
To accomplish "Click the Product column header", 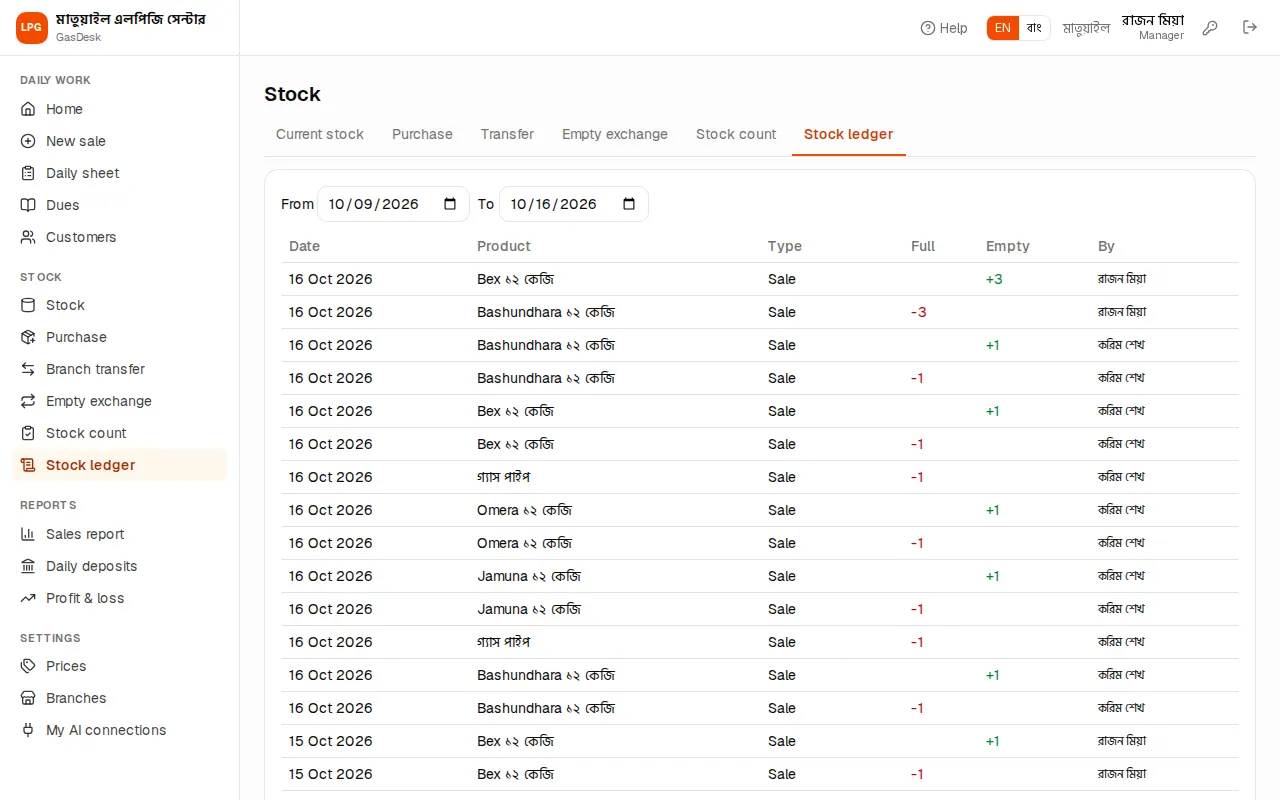I will point(504,246).
